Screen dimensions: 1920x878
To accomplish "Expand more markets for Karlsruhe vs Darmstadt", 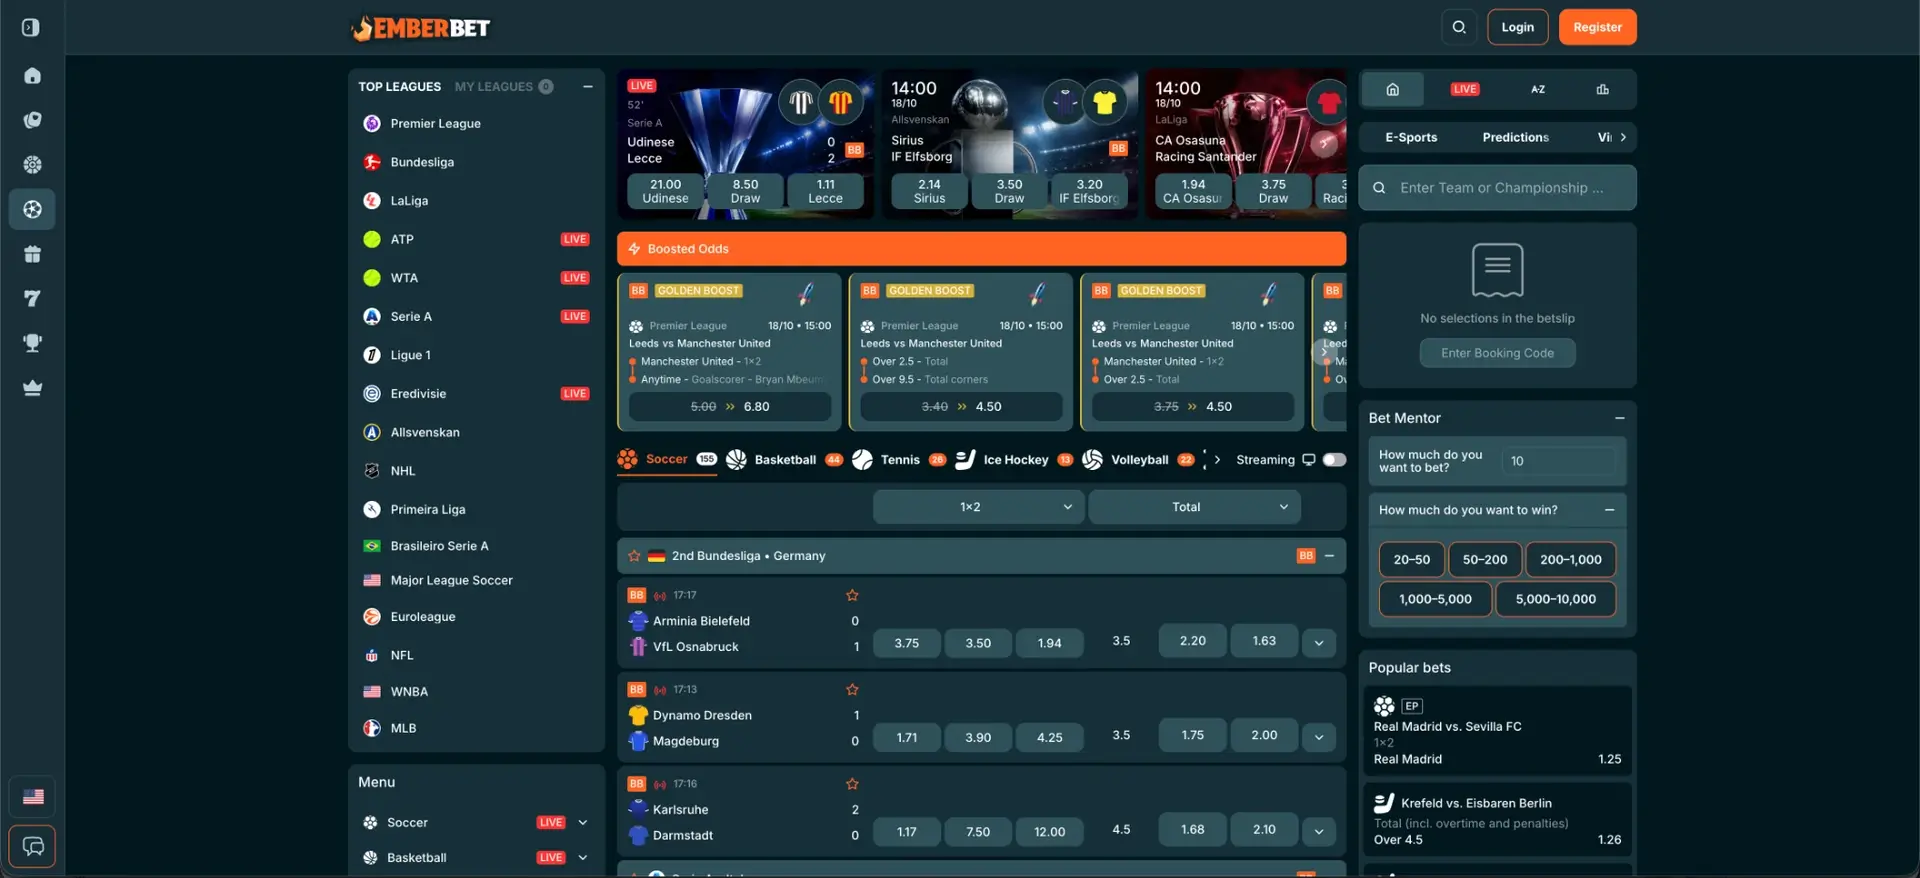I will coord(1319,831).
